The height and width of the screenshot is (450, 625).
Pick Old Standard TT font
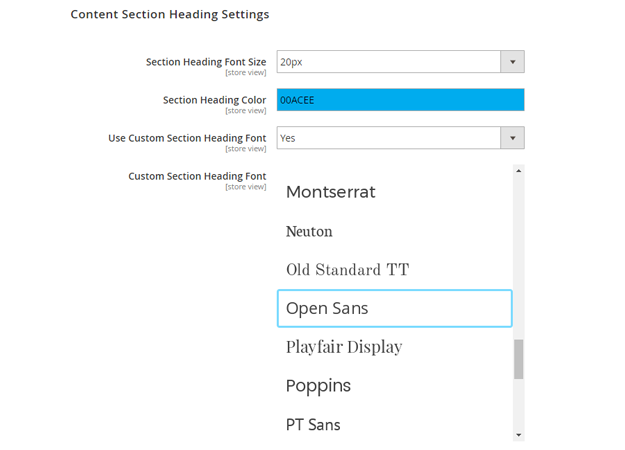click(347, 270)
